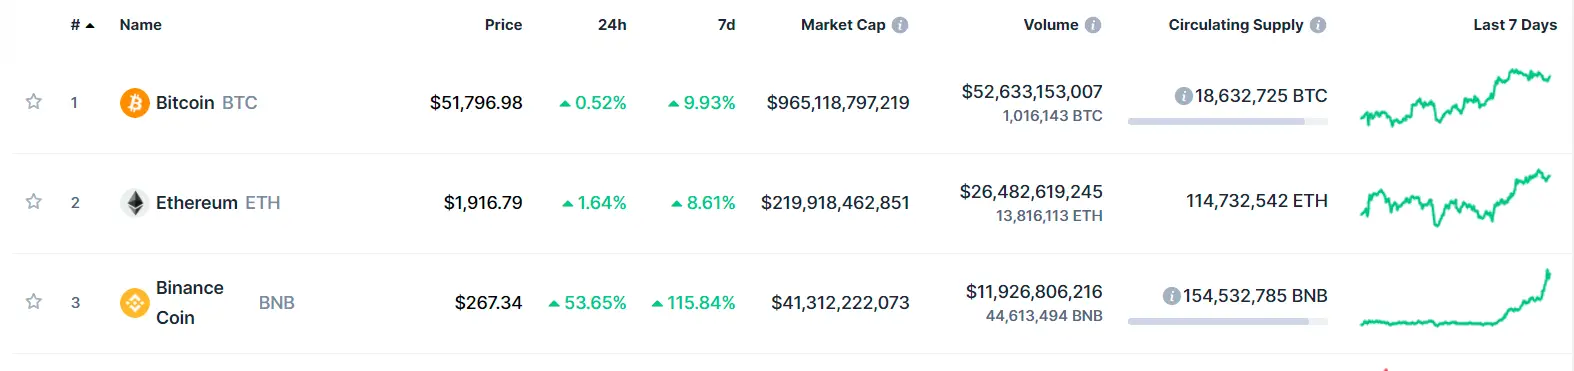
Task: Toggle the Ethereum watchlist star
Action: pyautogui.click(x=33, y=201)
